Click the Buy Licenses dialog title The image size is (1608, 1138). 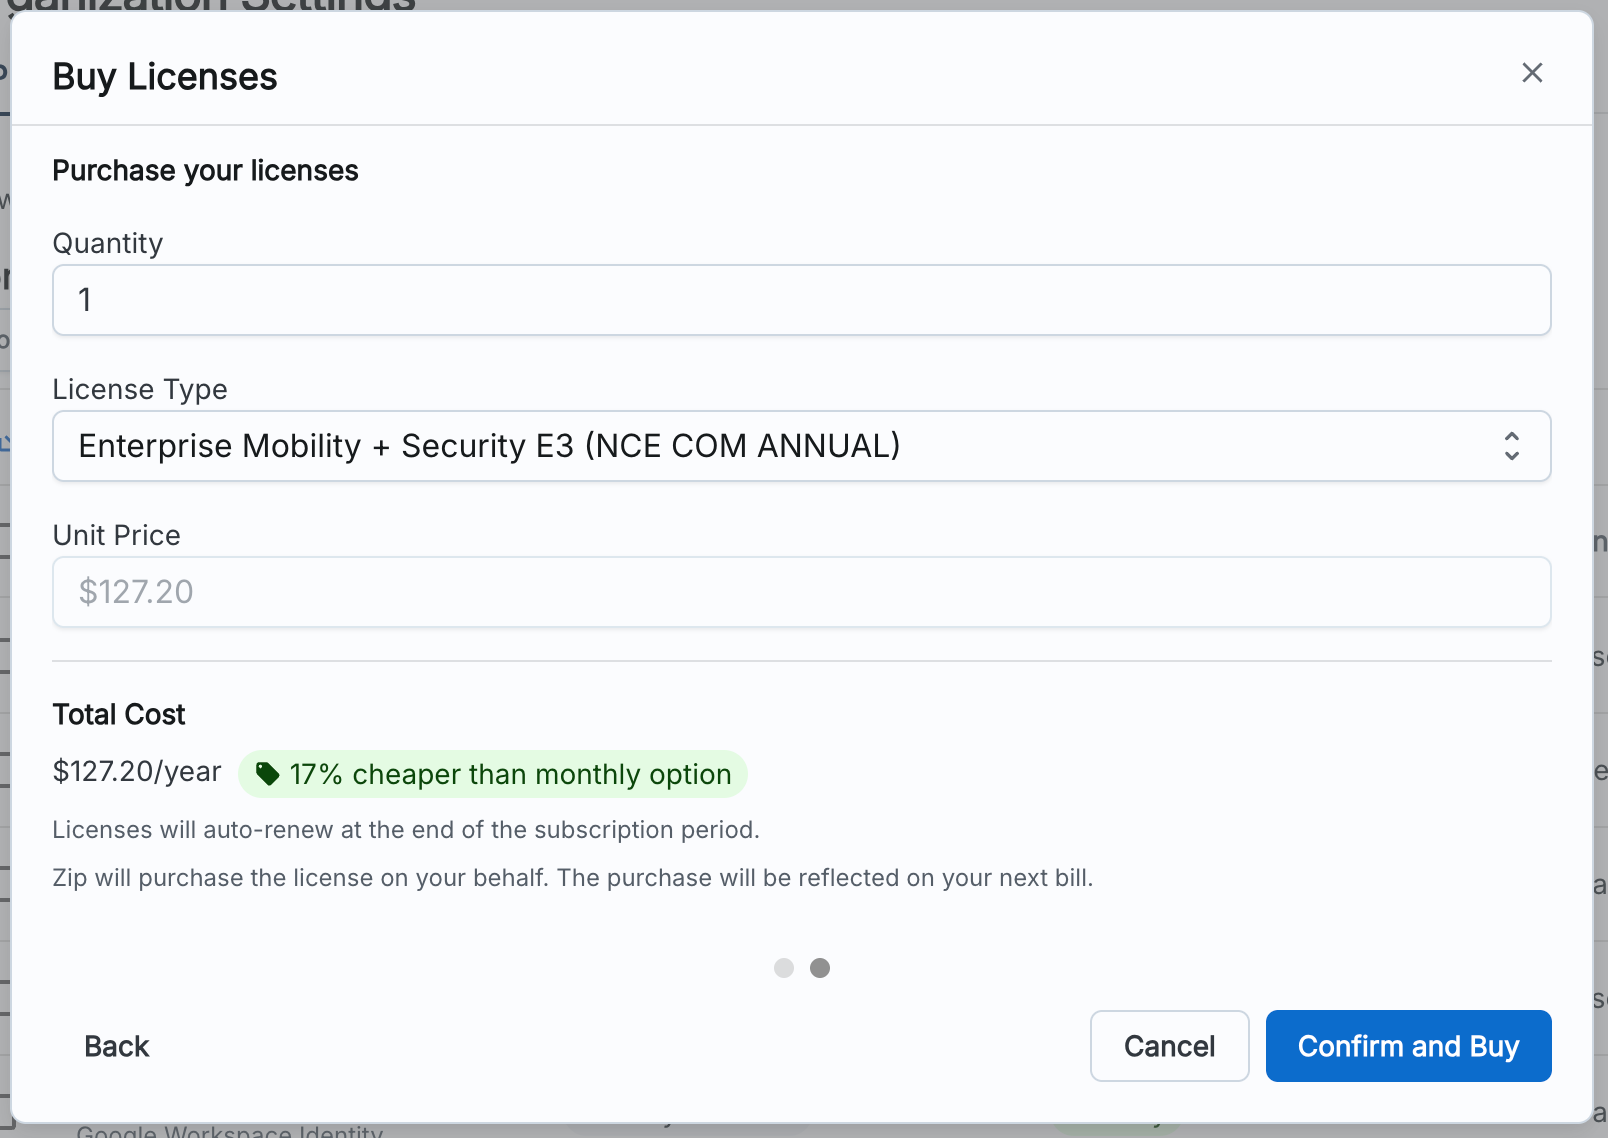point(165,77)
